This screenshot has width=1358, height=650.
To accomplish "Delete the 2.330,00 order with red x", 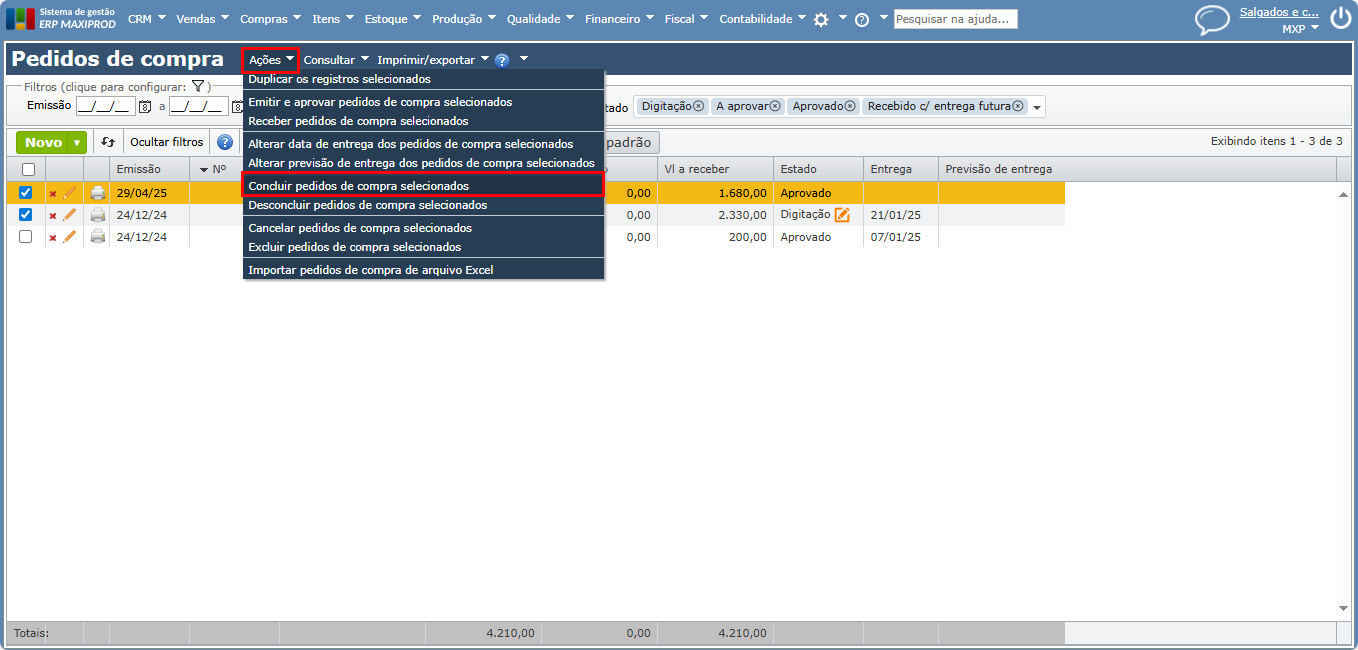I will pyautogui.click(x=53, y=215).
